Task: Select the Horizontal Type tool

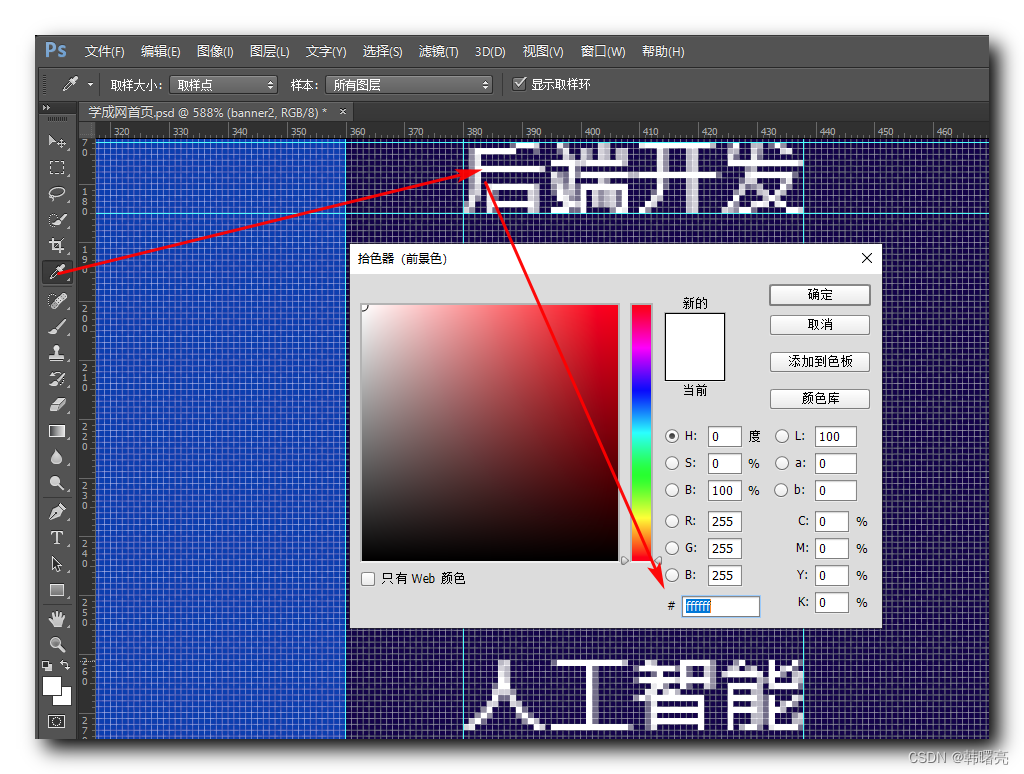Action: tap(57, 538)
